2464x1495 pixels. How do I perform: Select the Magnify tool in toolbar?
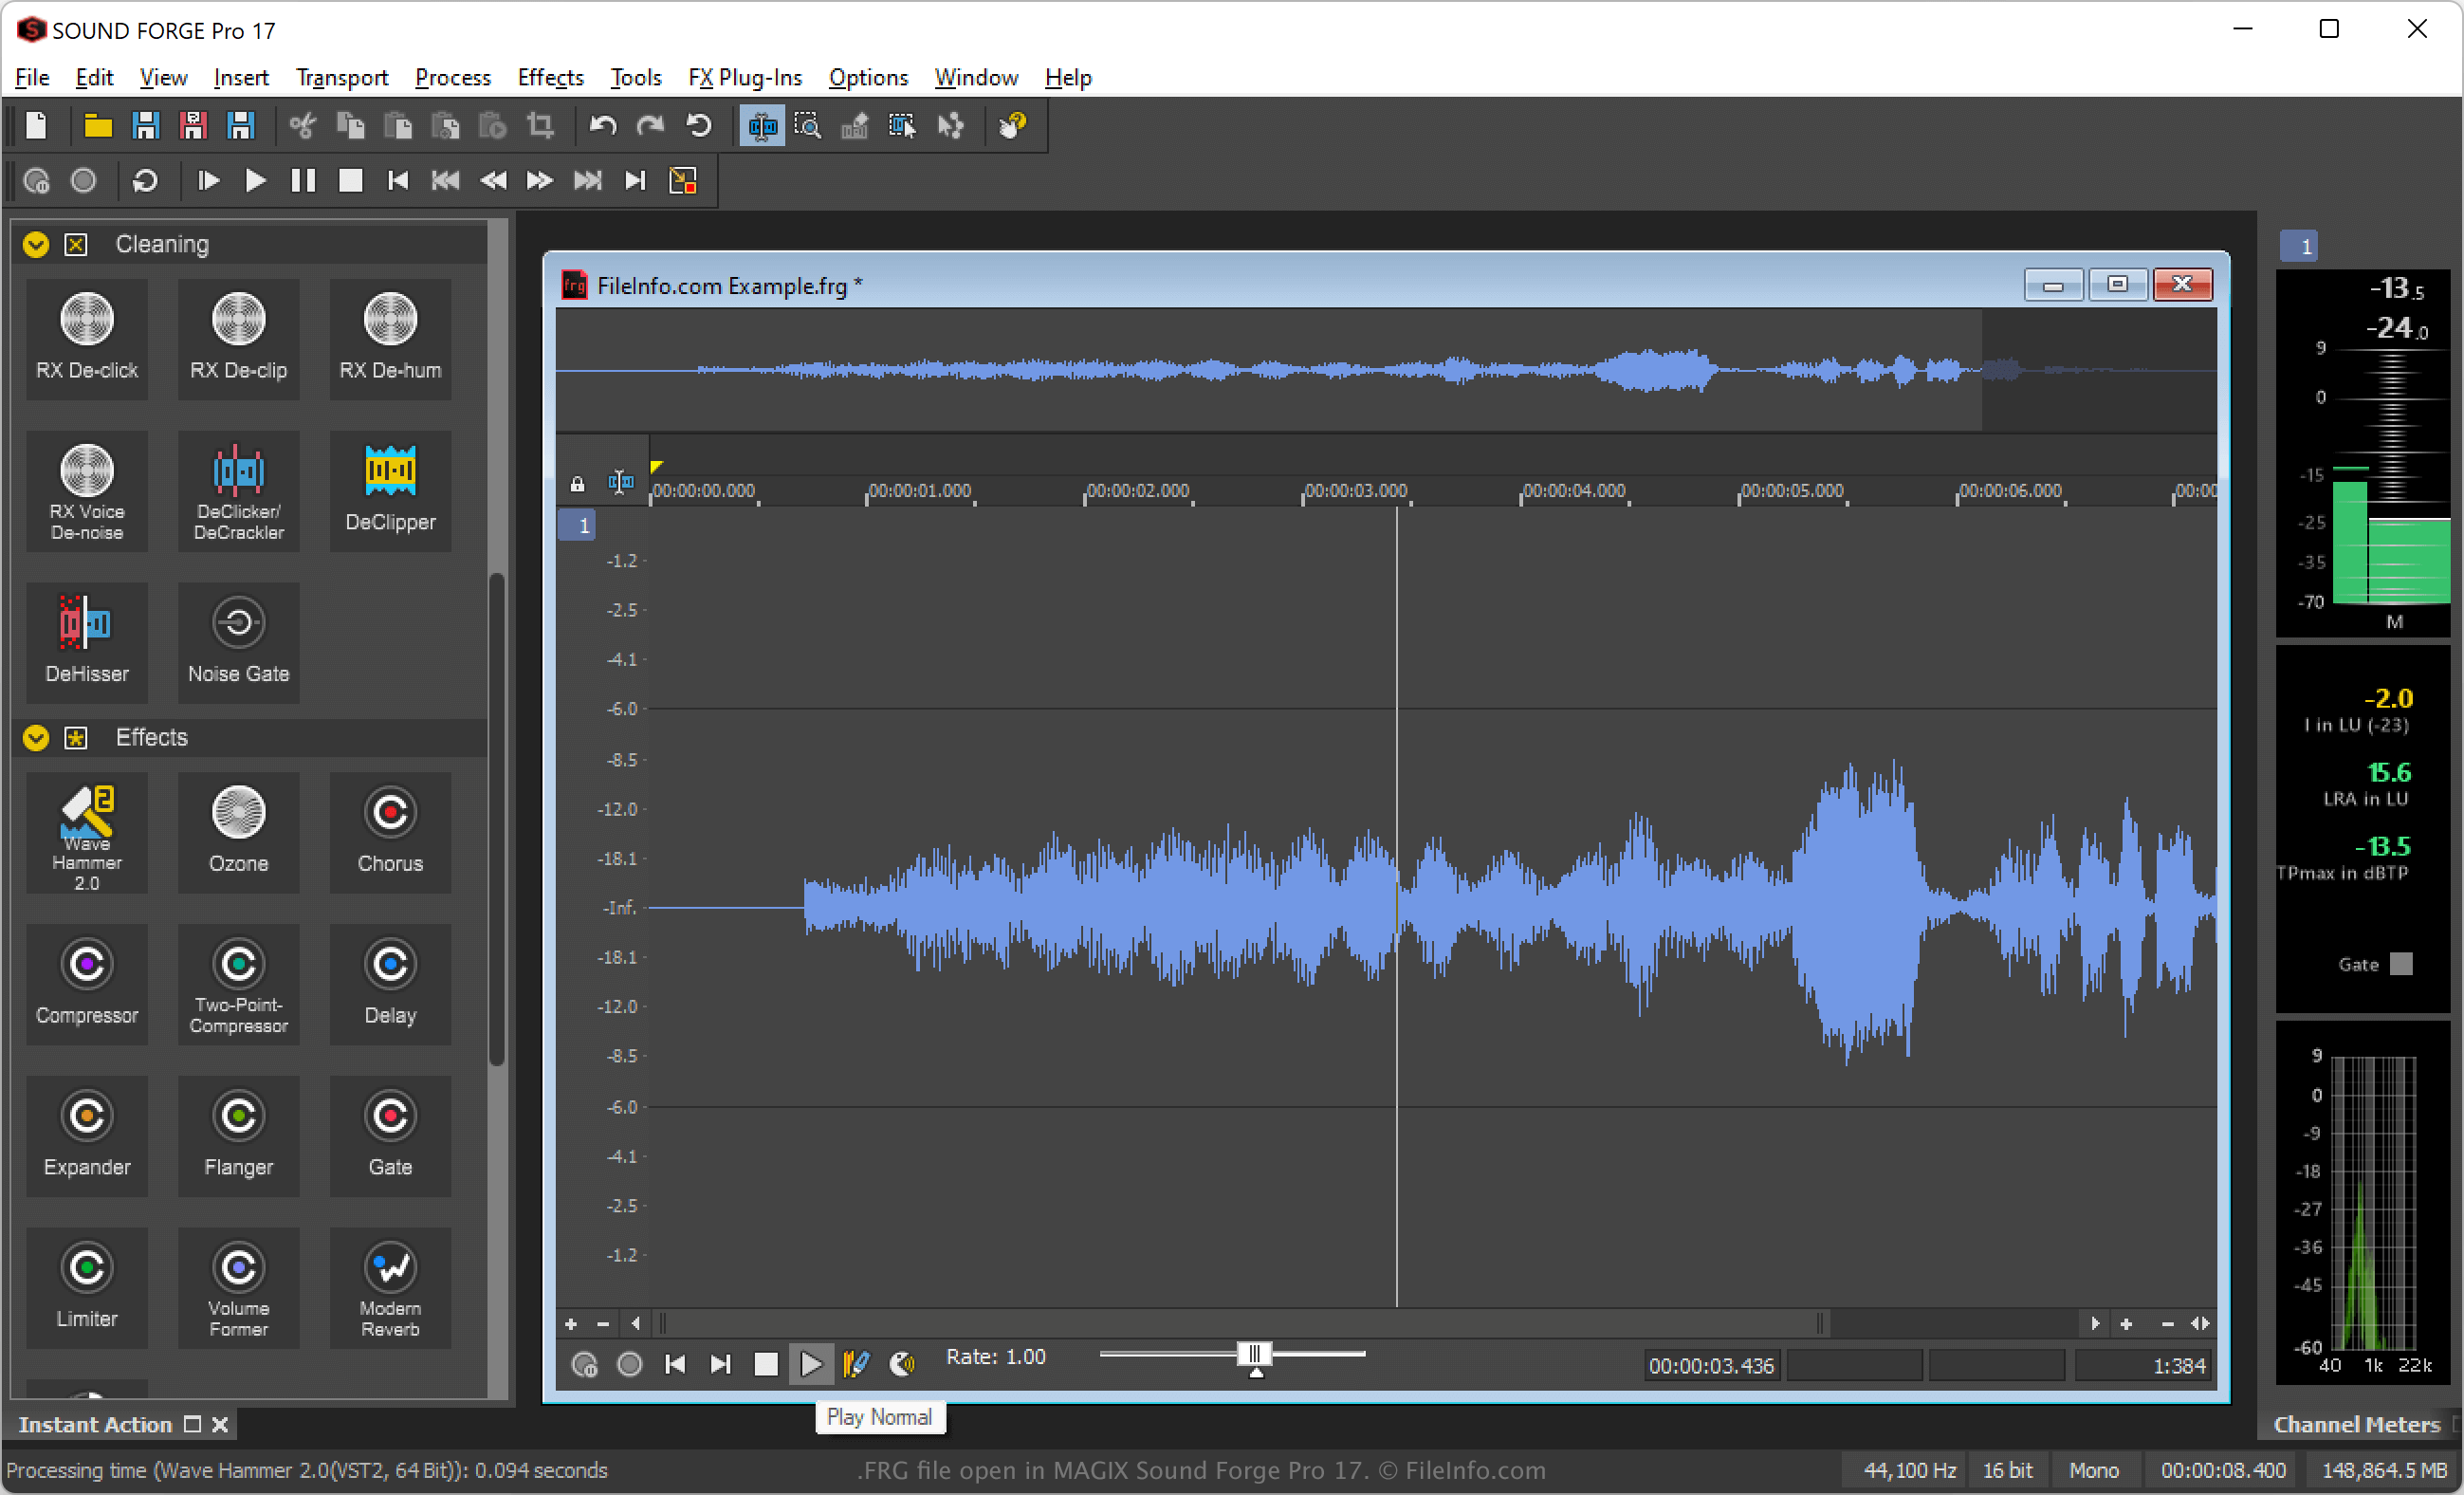(x=808, y=126)
